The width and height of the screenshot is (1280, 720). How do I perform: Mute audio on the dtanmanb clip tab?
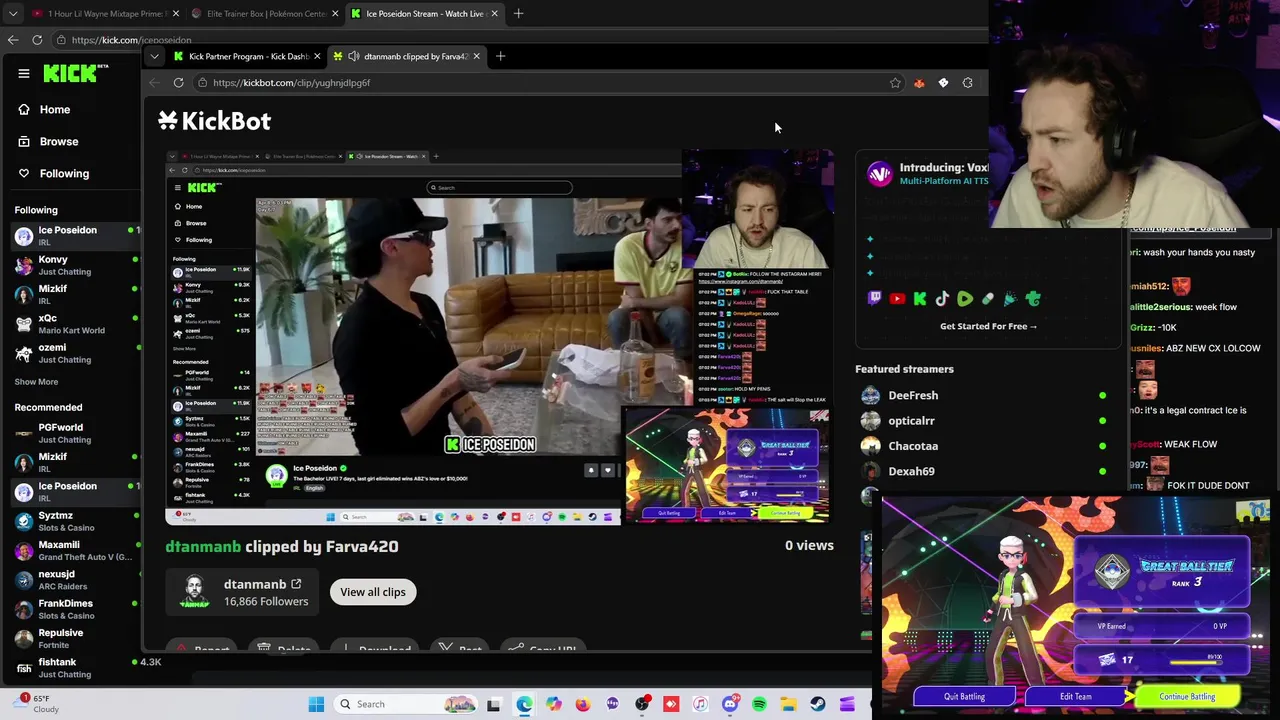[x=353, y=56]
